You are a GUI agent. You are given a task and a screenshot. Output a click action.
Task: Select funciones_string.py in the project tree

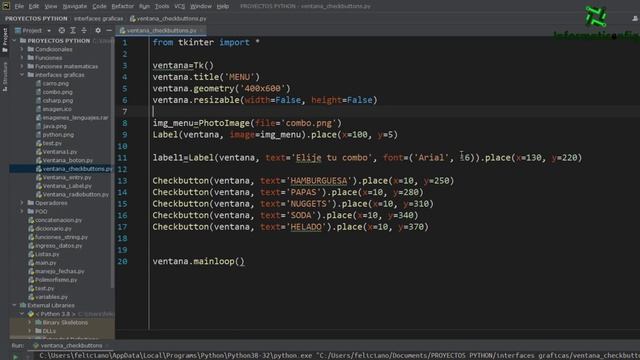pyautogui.click(x=61, y=237)
